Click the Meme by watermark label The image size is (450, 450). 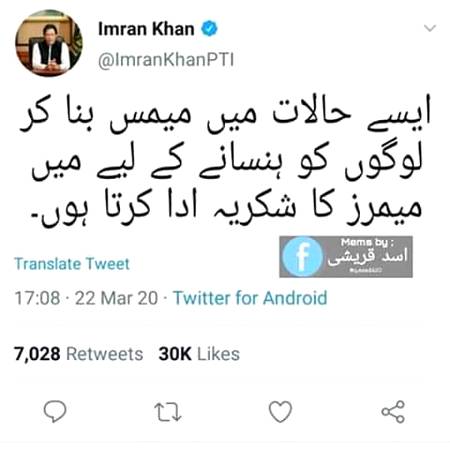point(367,243)
